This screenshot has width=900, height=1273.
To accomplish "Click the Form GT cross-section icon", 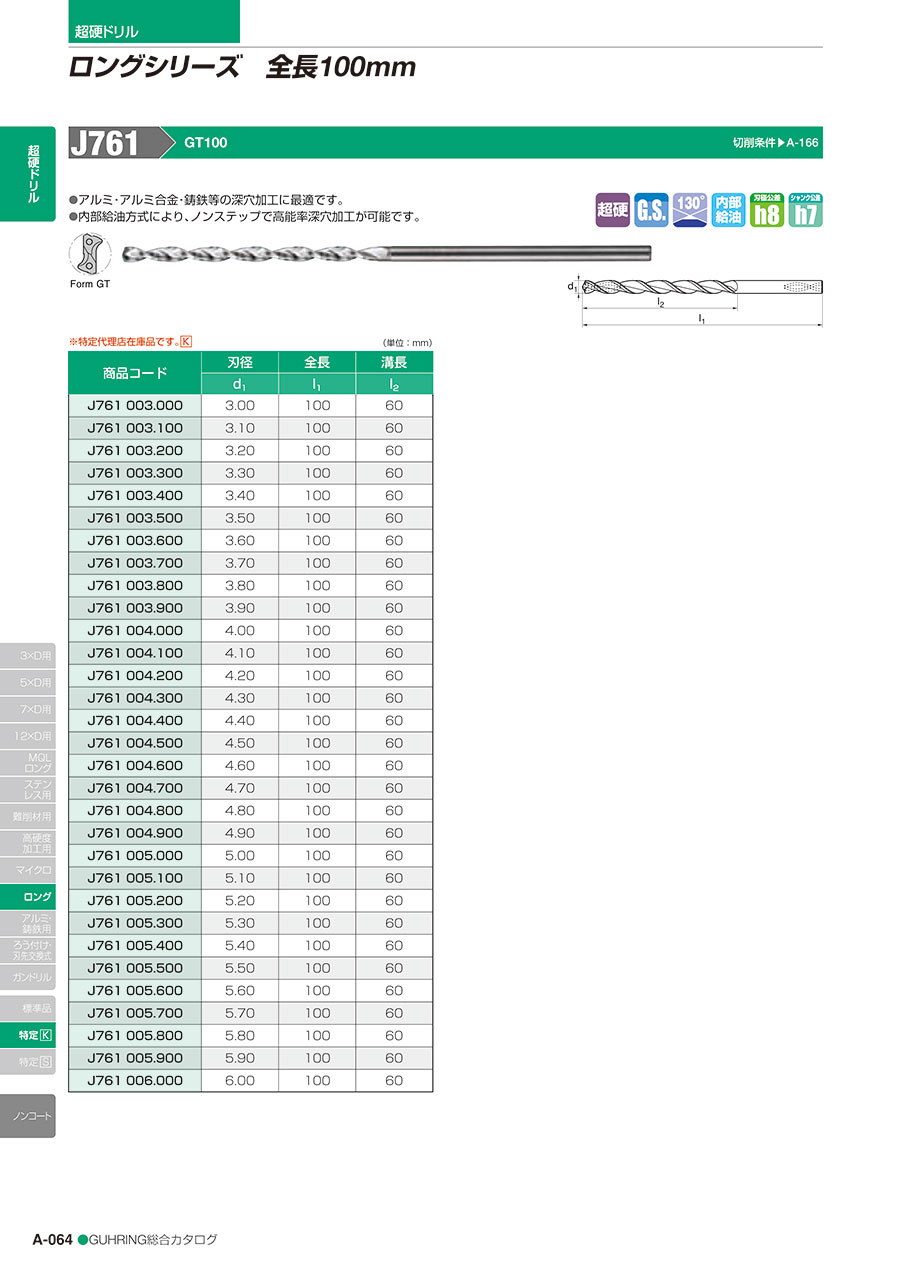I will click(x=90, y=255).
